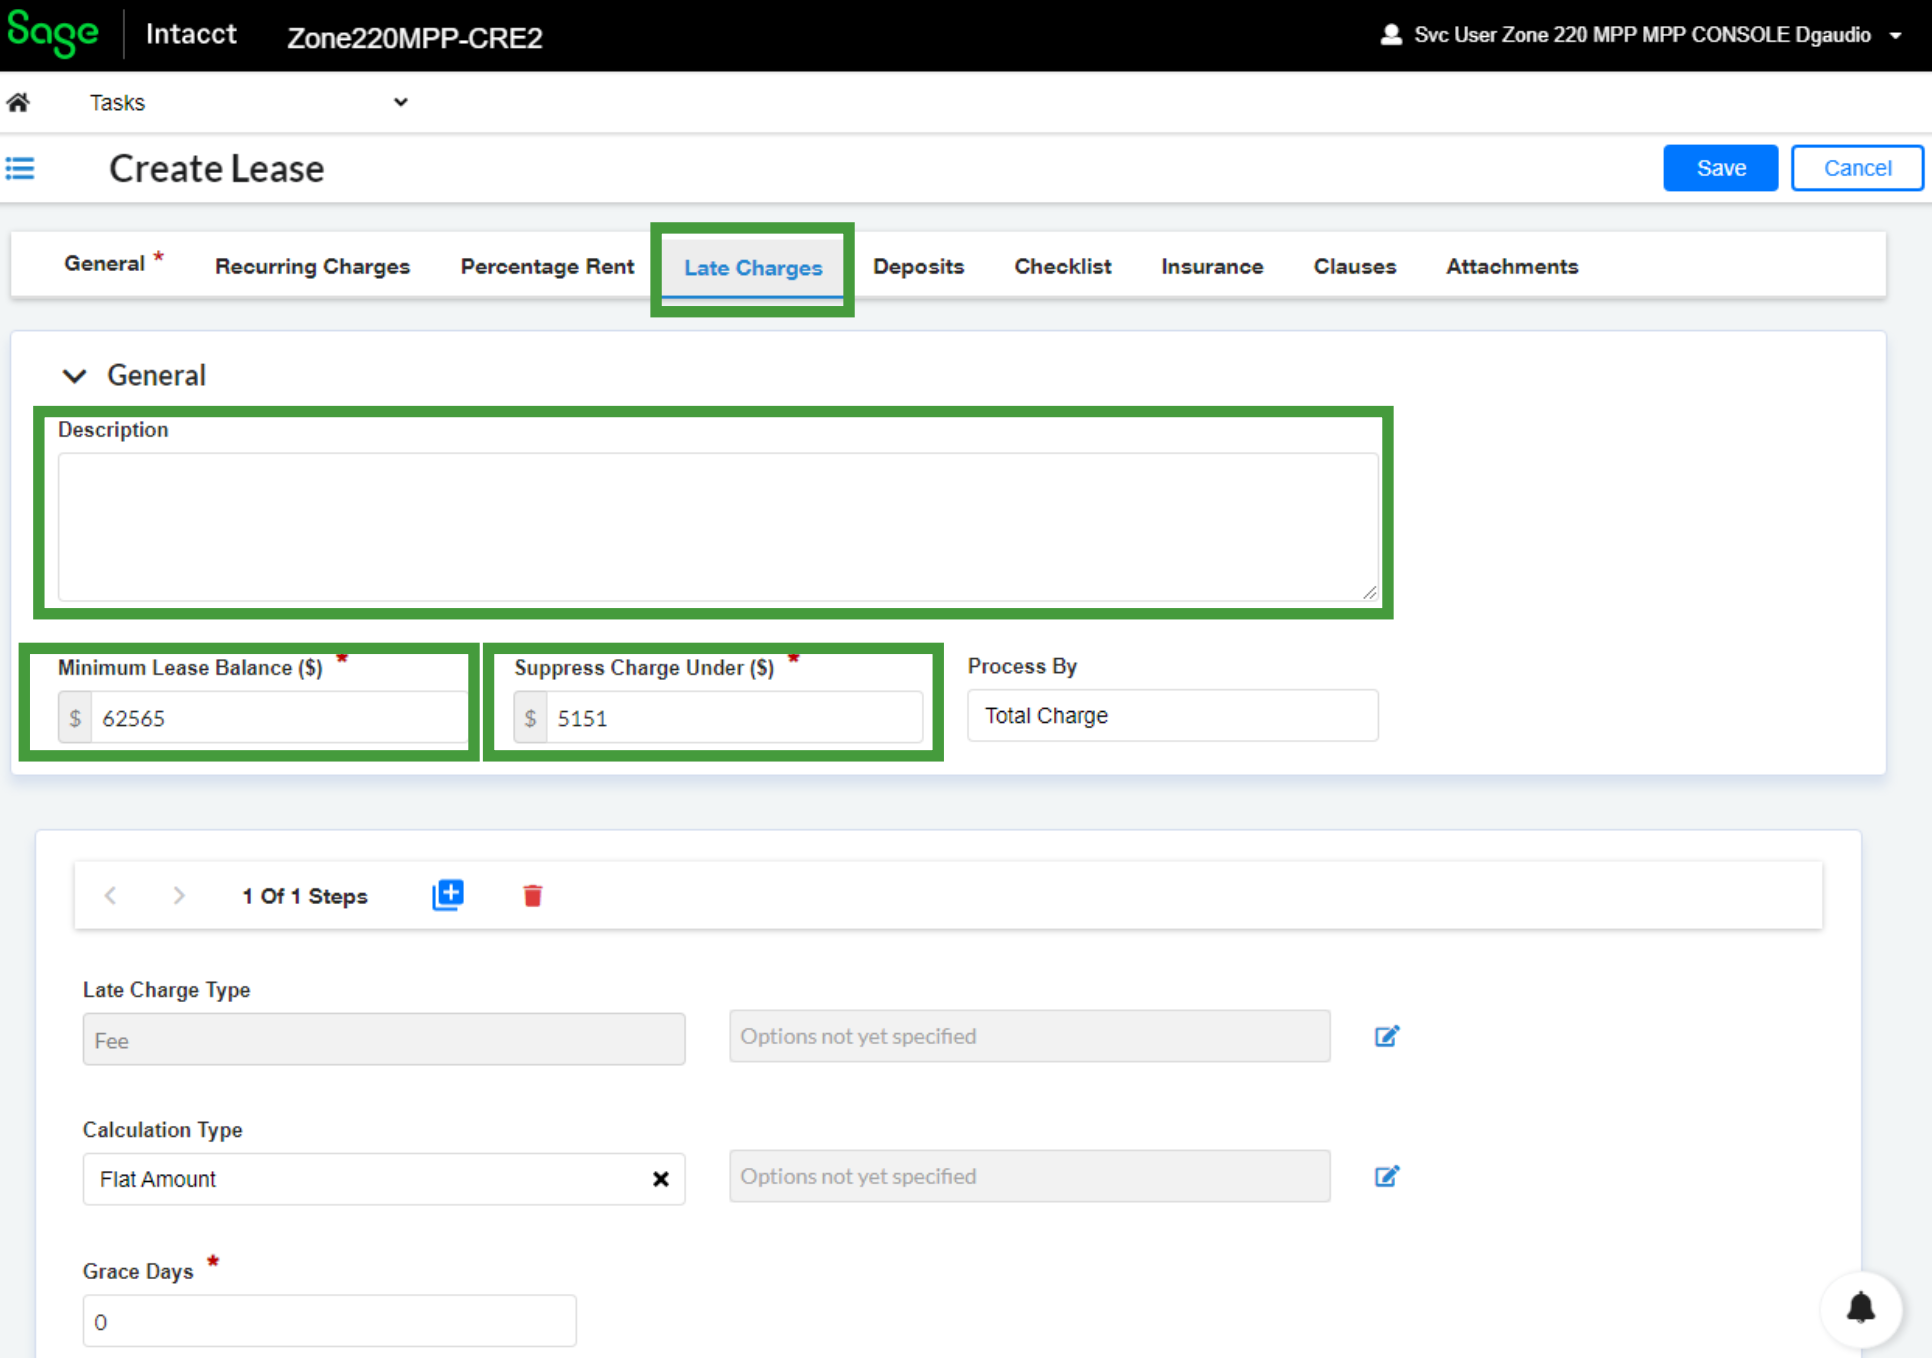Open the Tasks dropdown
This screenshot has height=1358, width=1932.
click(x=248, y=102)
